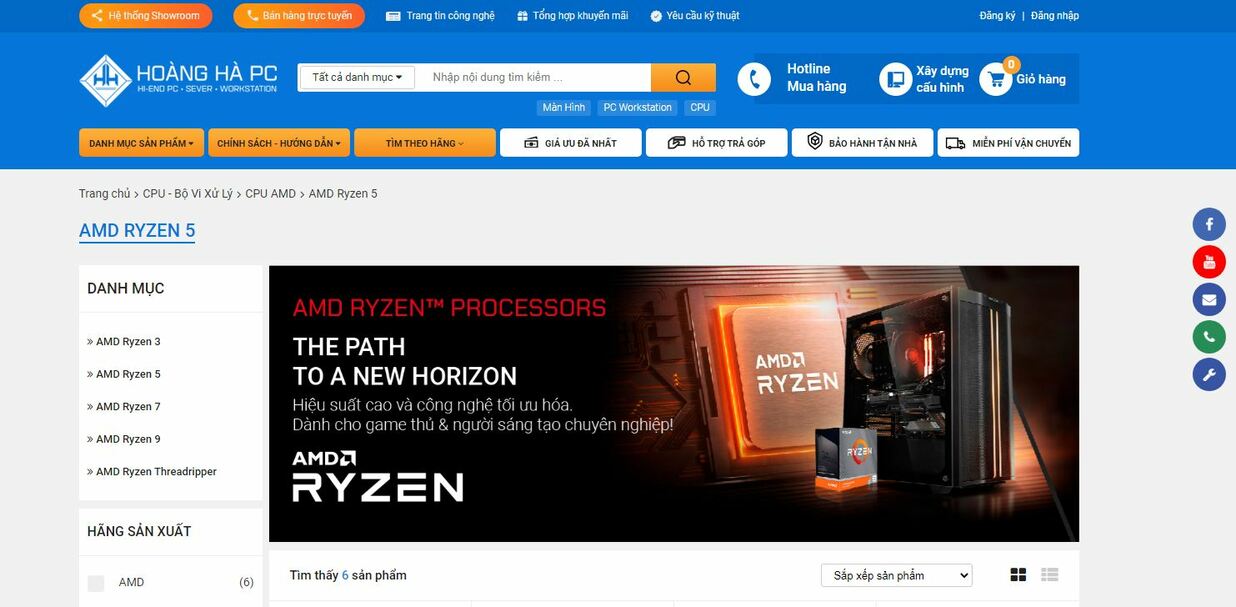This screenshot has height=607, width=1236.
Task: Open the YouTube floating side icon
Action: click(1209, 262)
